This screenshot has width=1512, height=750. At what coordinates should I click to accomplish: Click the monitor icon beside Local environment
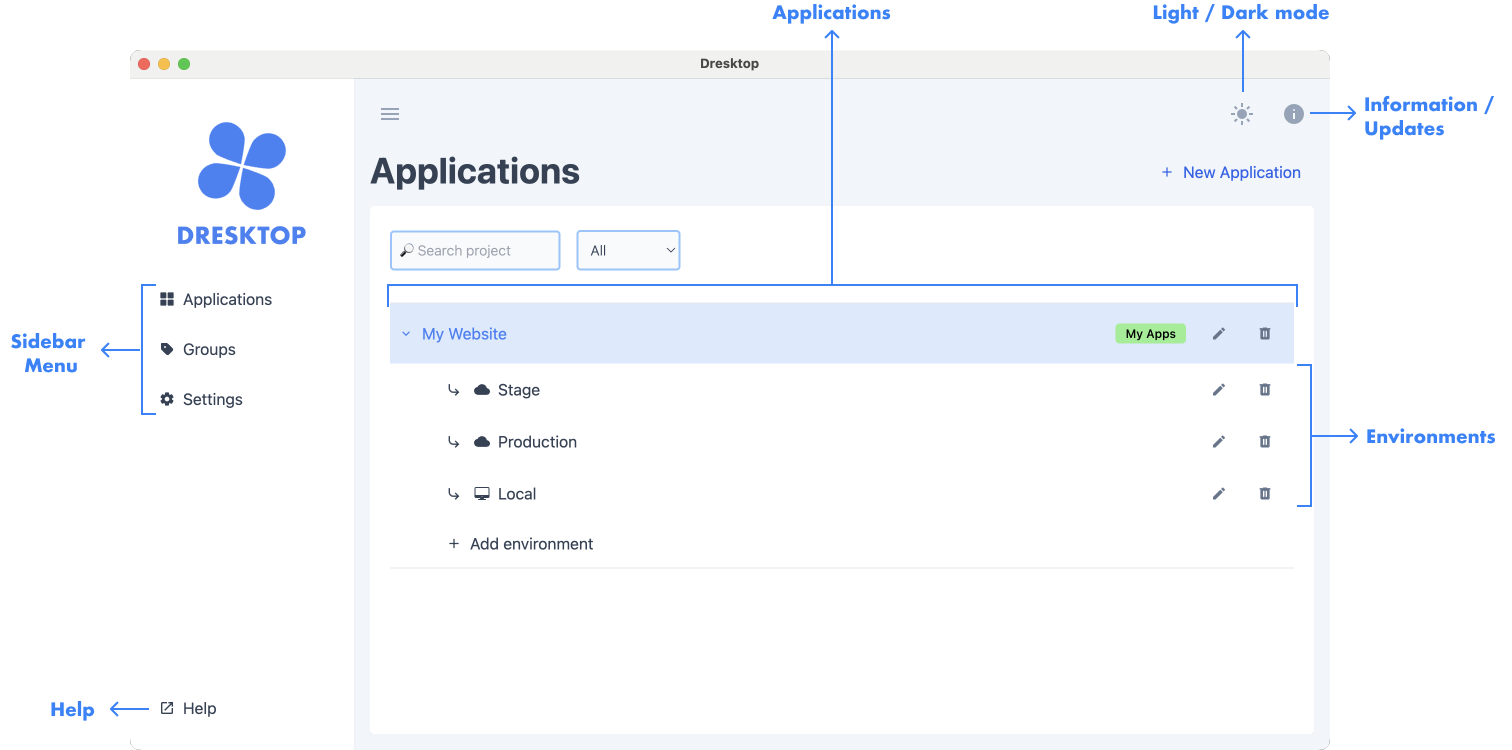(481, 493)
